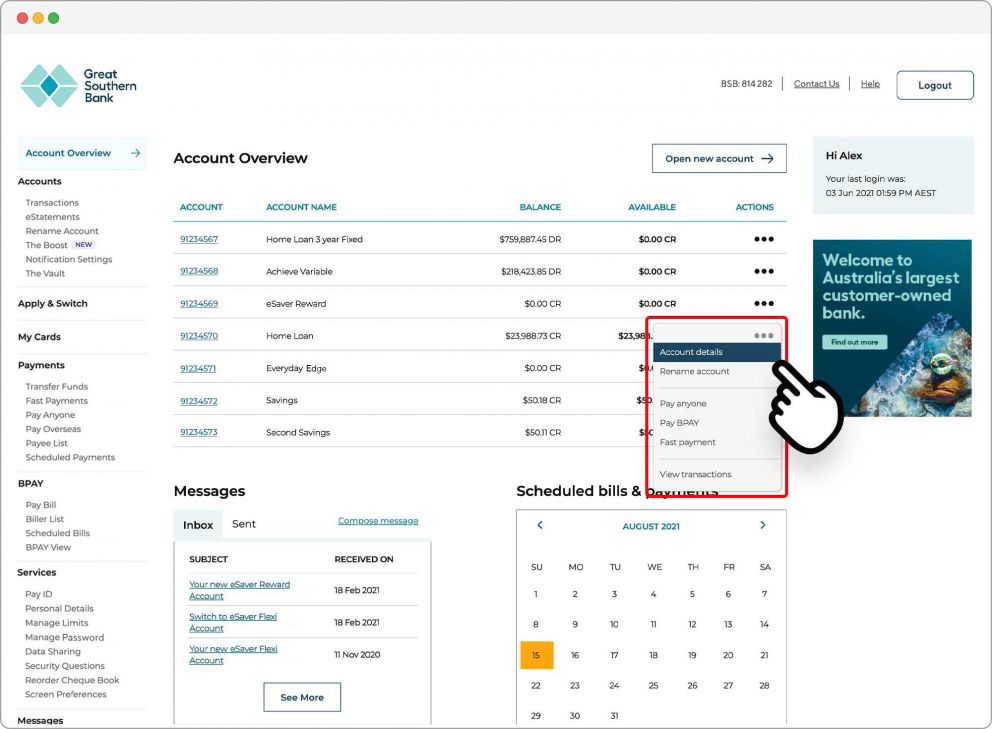Open Pay ID under Services
Screen dimensions: 992x729
point(39,594)
